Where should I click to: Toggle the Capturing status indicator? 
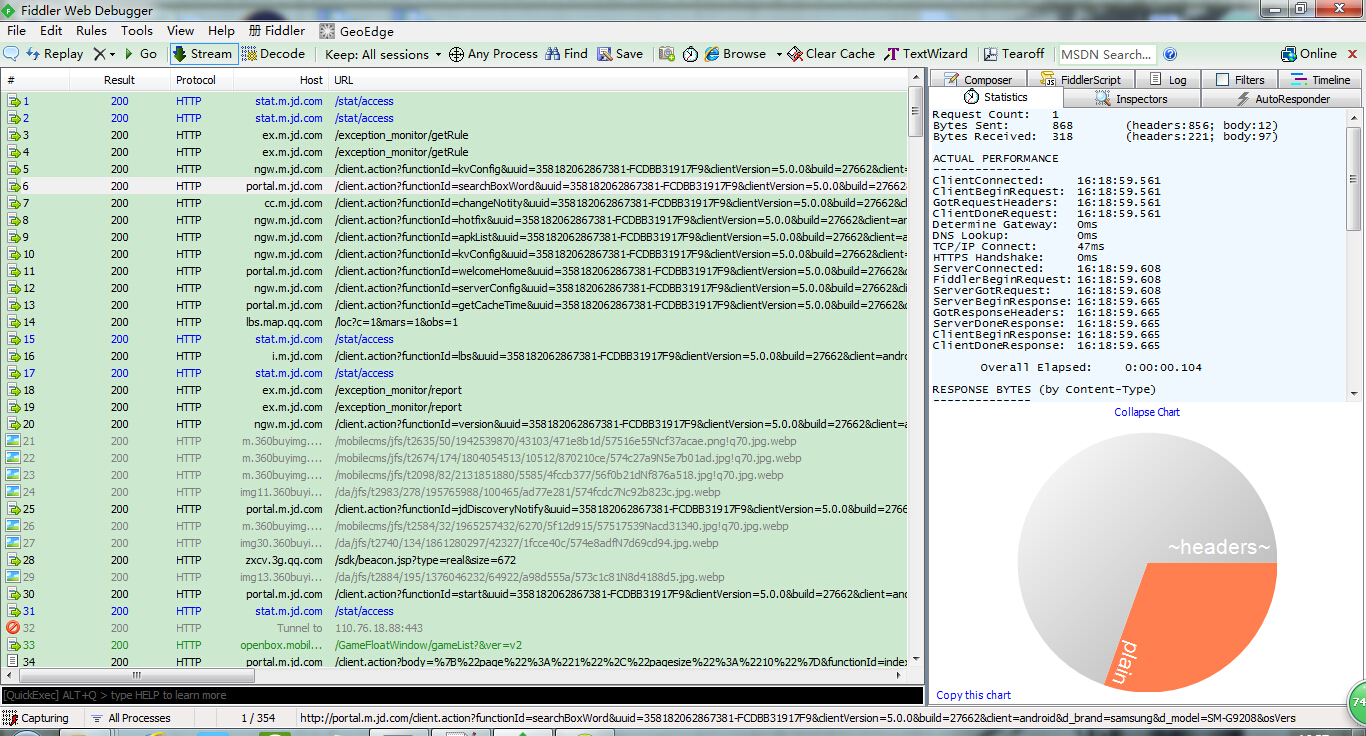(x=37, y=718)
